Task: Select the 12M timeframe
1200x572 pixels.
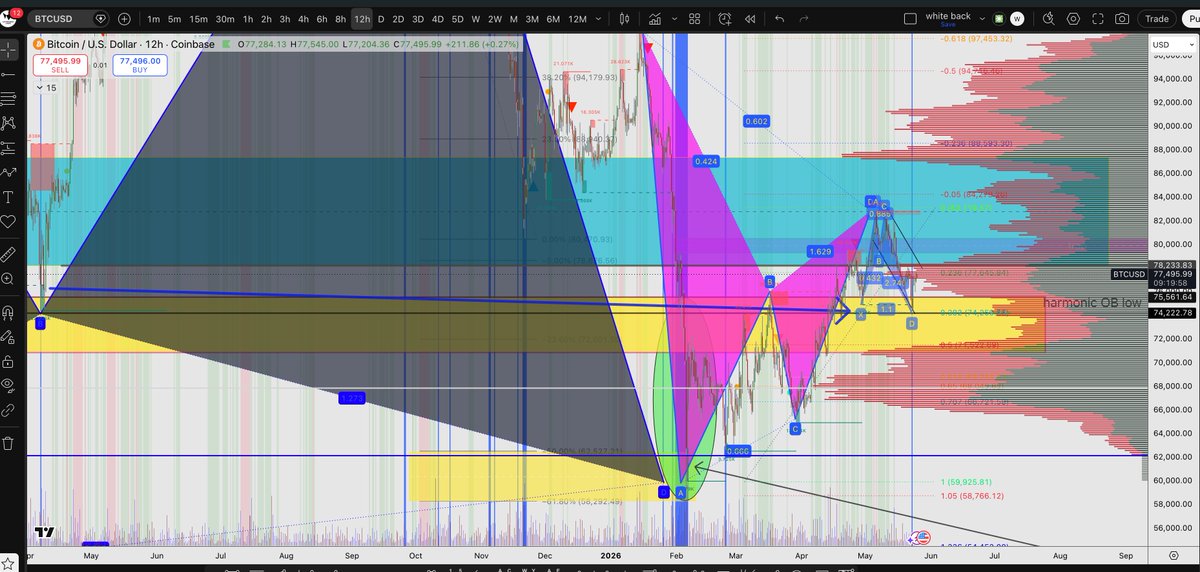Action: click(x=577, y=18)
